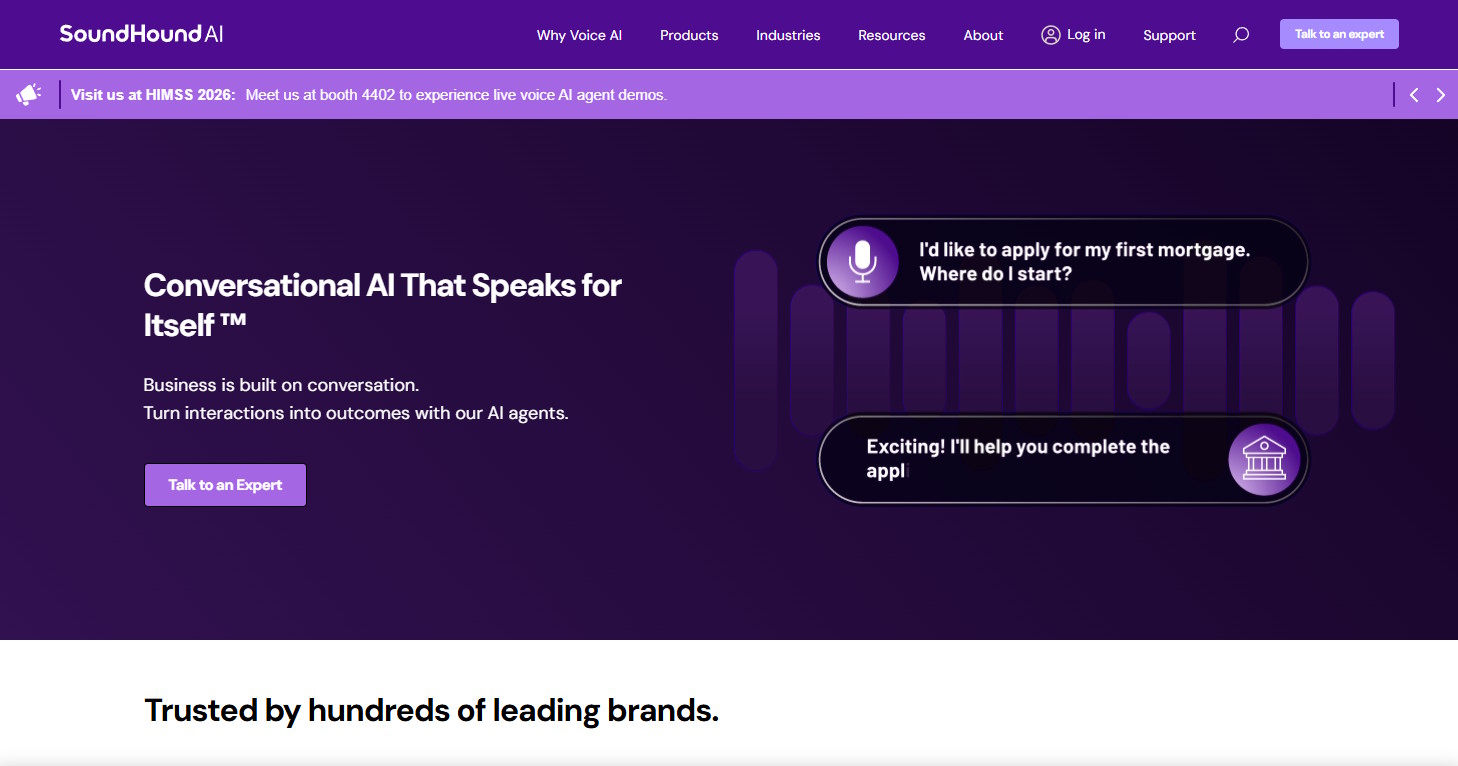The height and width of the screenshot is (766, 1458).
Task: Open search with the magnifier icon
Action: (x=1241, y=35)
